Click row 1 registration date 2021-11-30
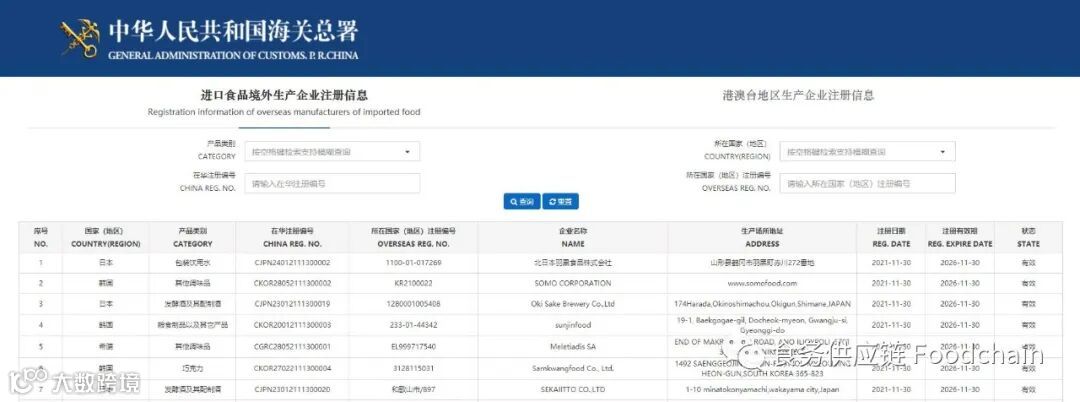The height and width of the screenshot is (402, 1080). click(x=889, y=262)
